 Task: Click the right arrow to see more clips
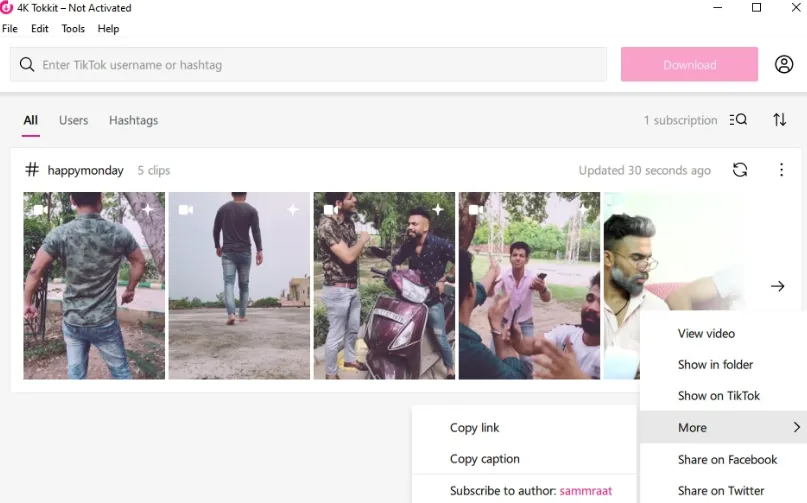pyautogui.click(x=777, y=286)
